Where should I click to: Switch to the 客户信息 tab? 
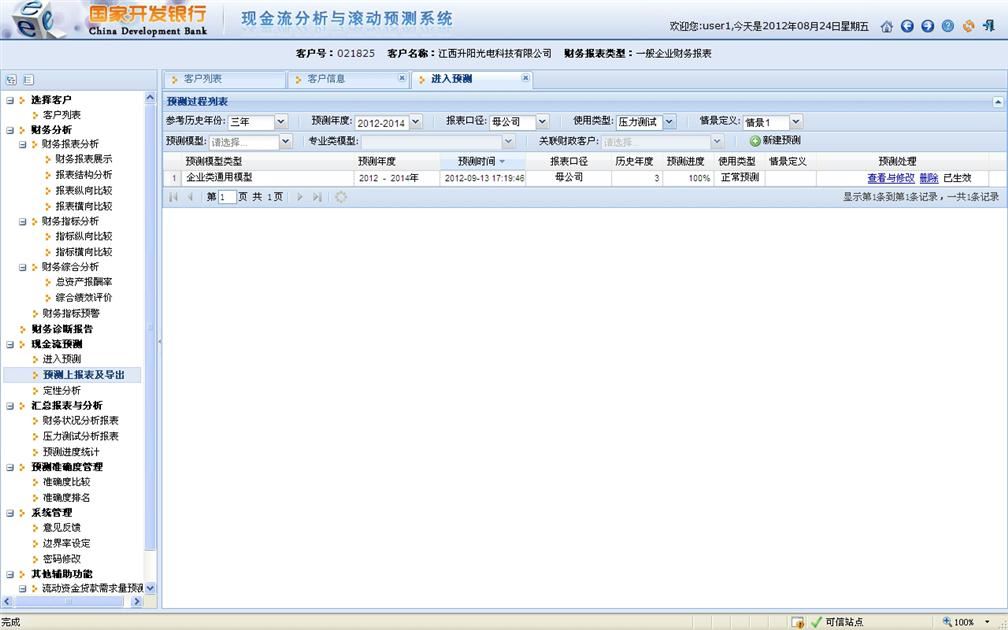click(x=348, y=79)
